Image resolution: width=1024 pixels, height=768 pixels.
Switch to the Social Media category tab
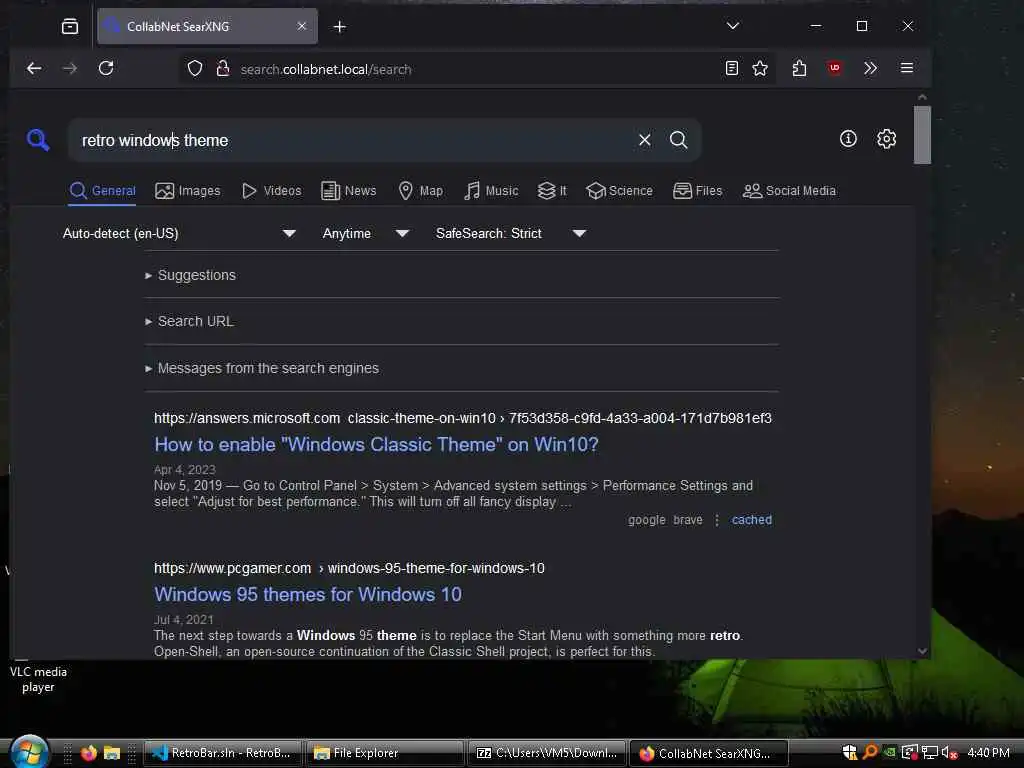[x=789, y=191]
